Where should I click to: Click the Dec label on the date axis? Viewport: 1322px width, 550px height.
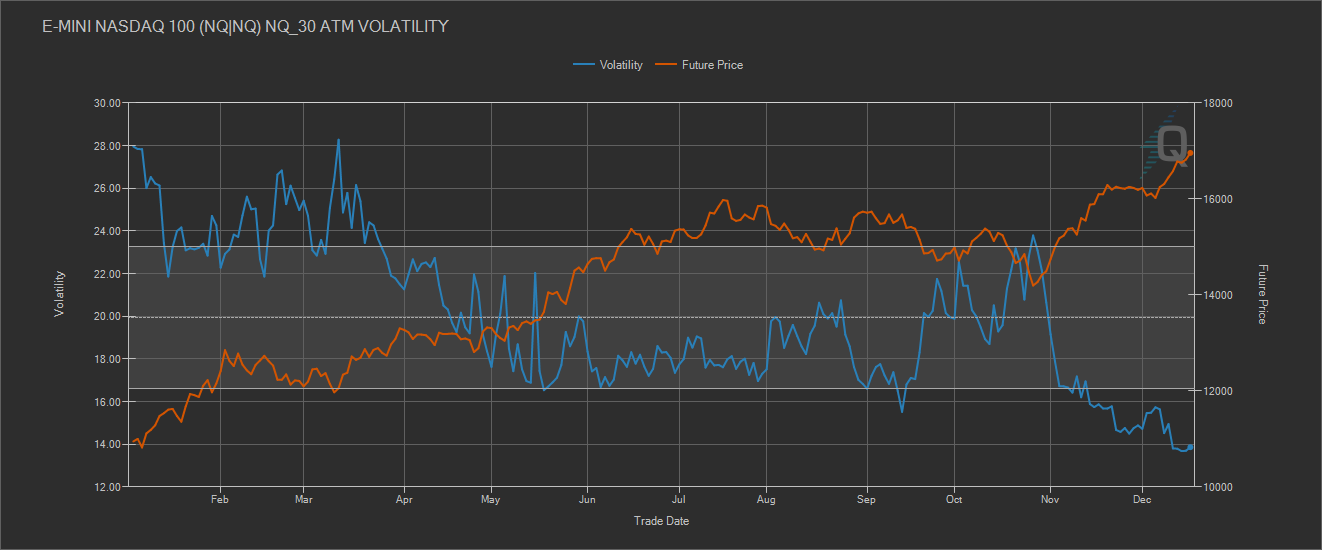tap(1141, 499)
